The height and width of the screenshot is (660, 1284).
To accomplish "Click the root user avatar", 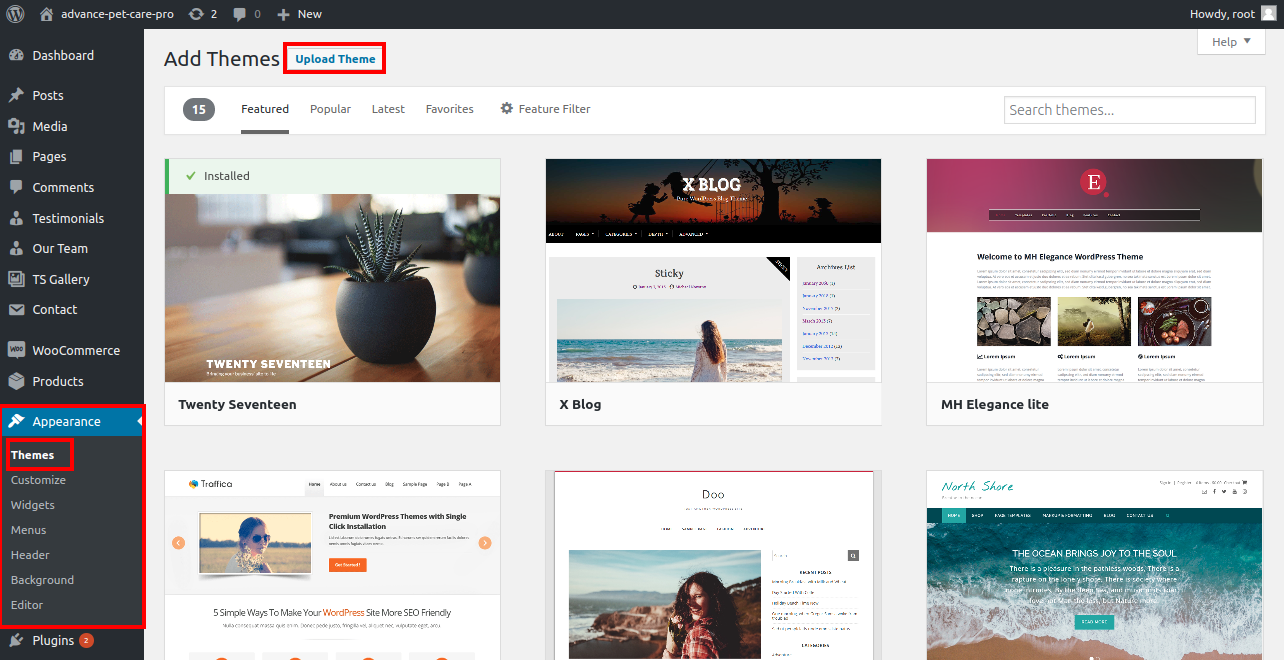I will click(x=1269, y=14).
